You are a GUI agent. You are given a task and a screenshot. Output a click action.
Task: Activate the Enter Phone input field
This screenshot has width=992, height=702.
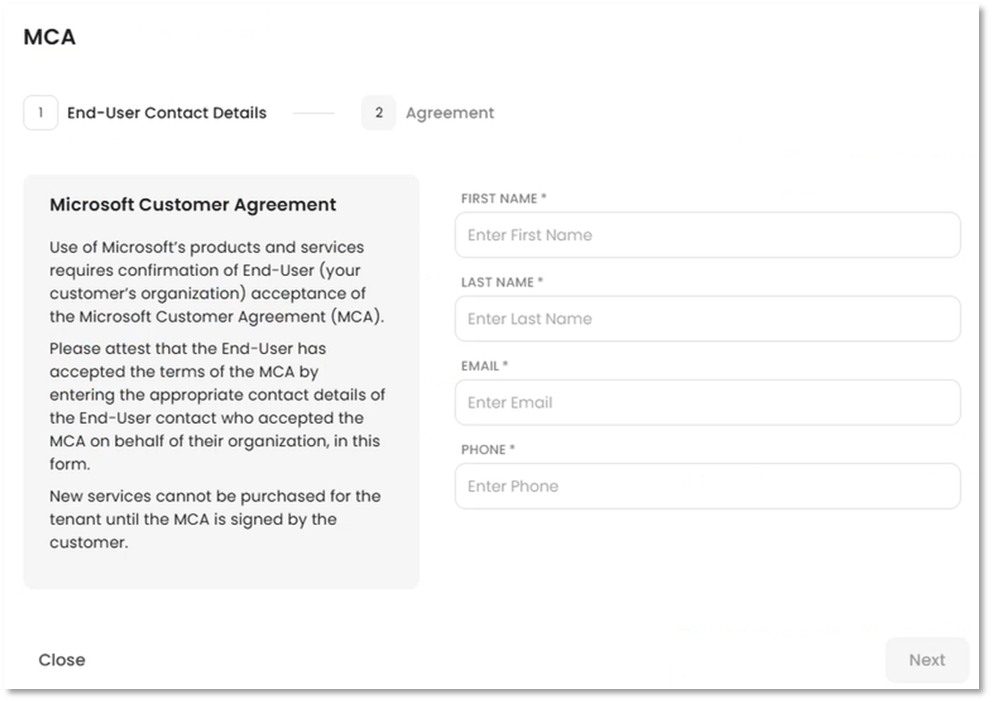coord(707,486)
